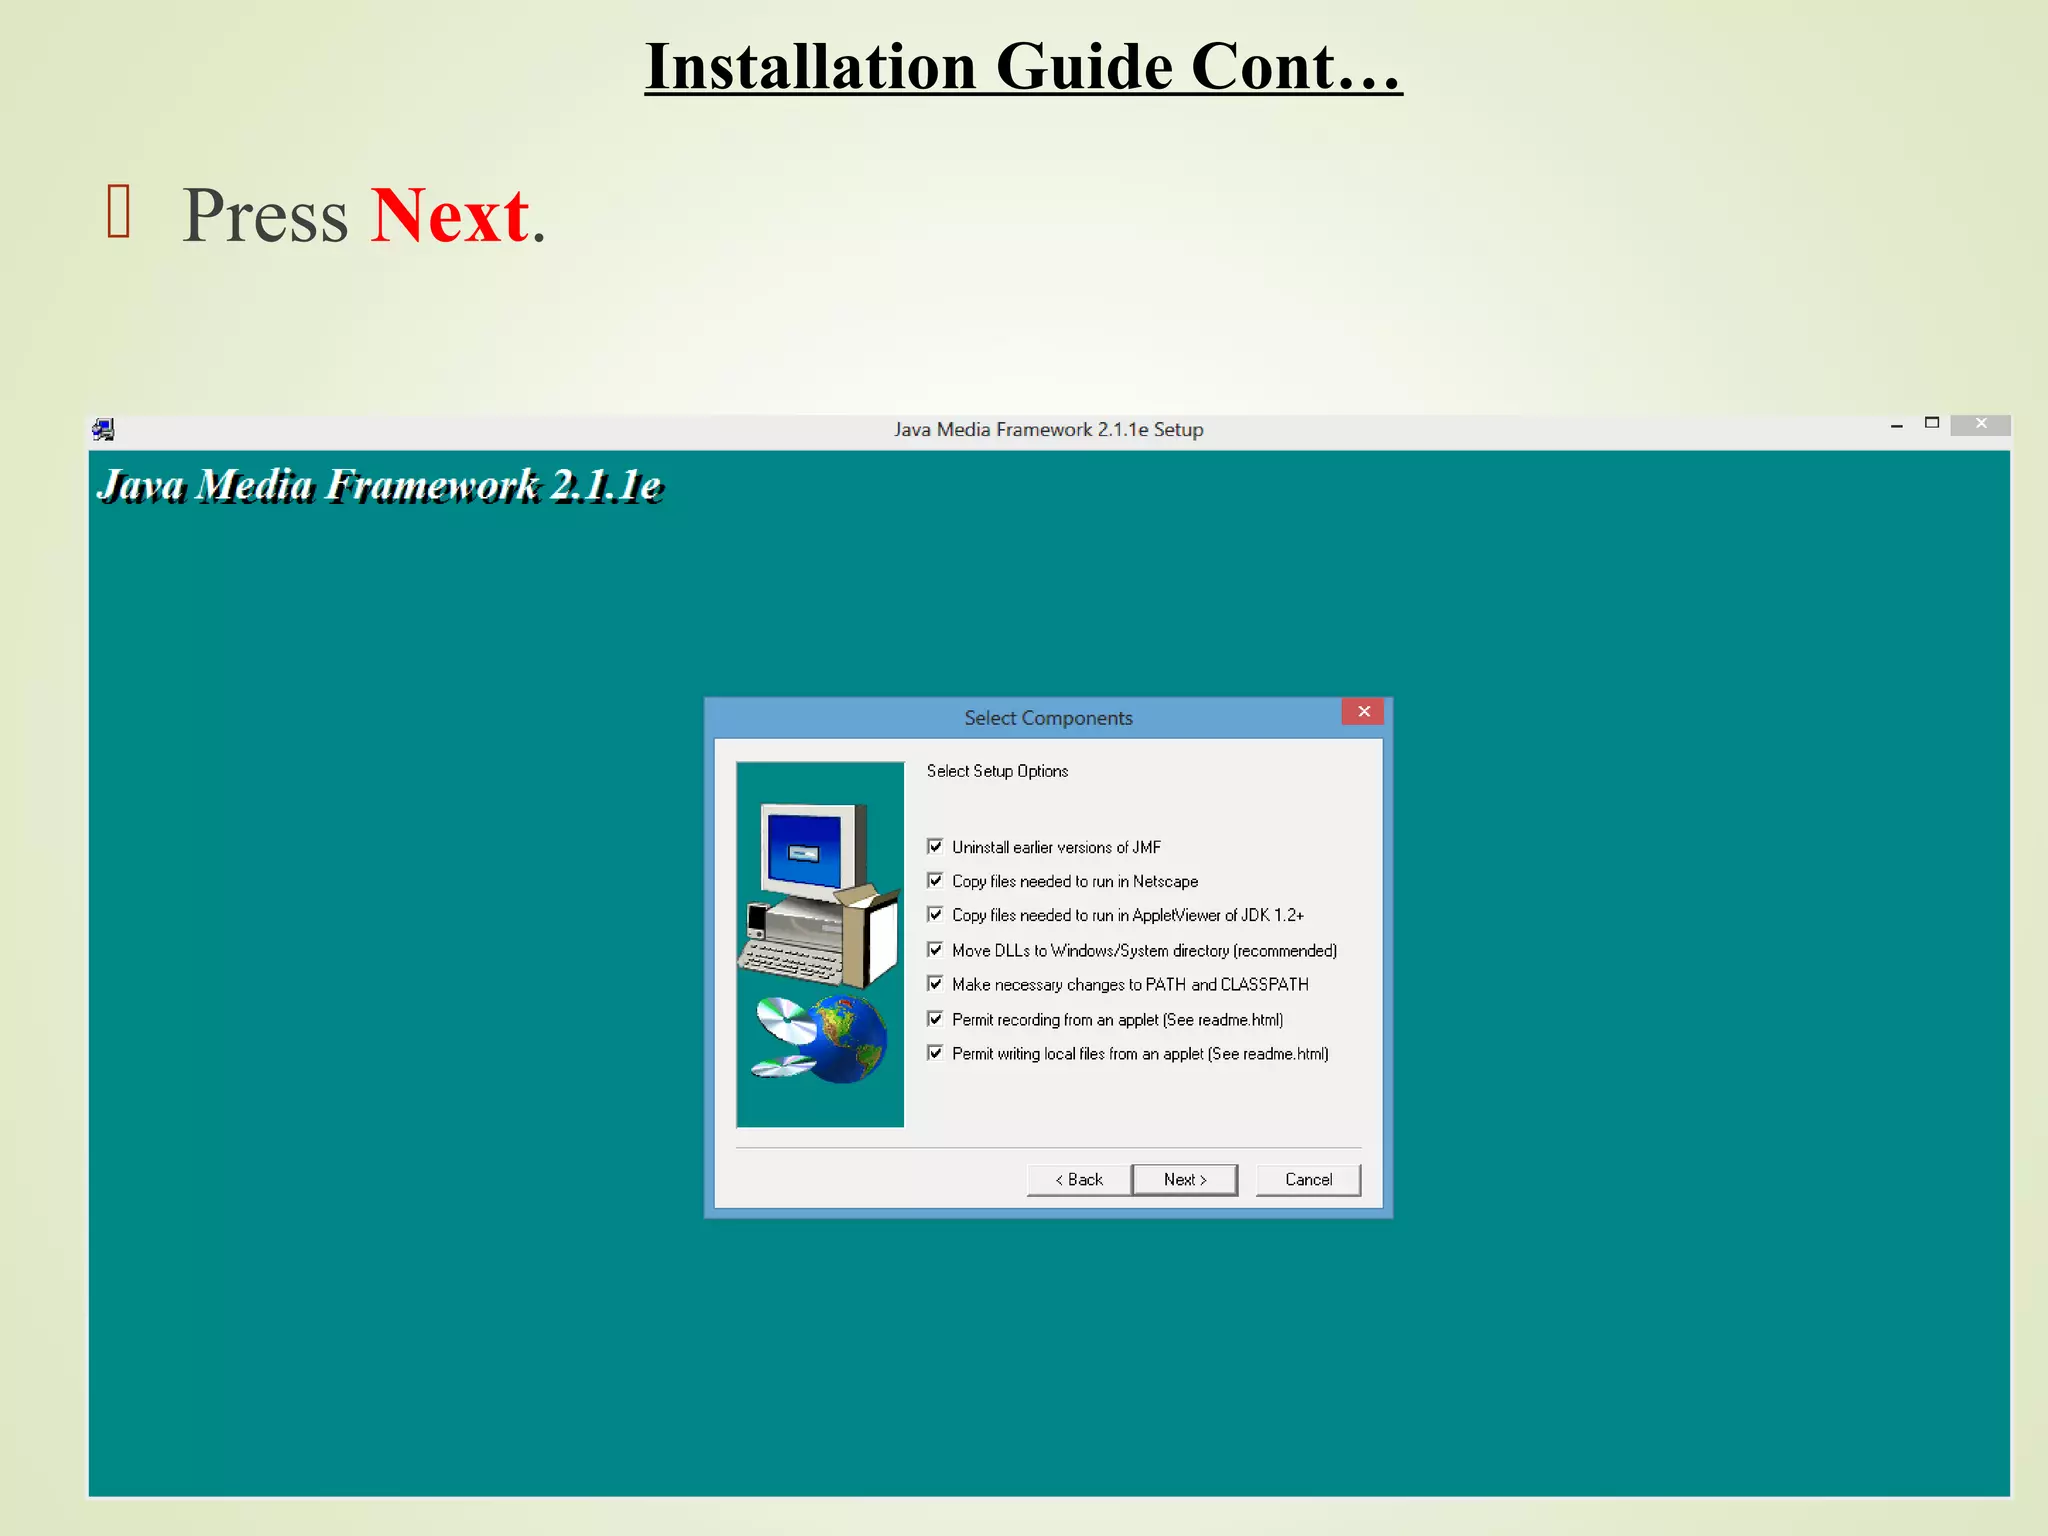Toggle Make necessary changes to PATH and CLASSPATH
The width and height of the screenshot is (2048, 1536).
pyautogui.click(x=935, y=983)
